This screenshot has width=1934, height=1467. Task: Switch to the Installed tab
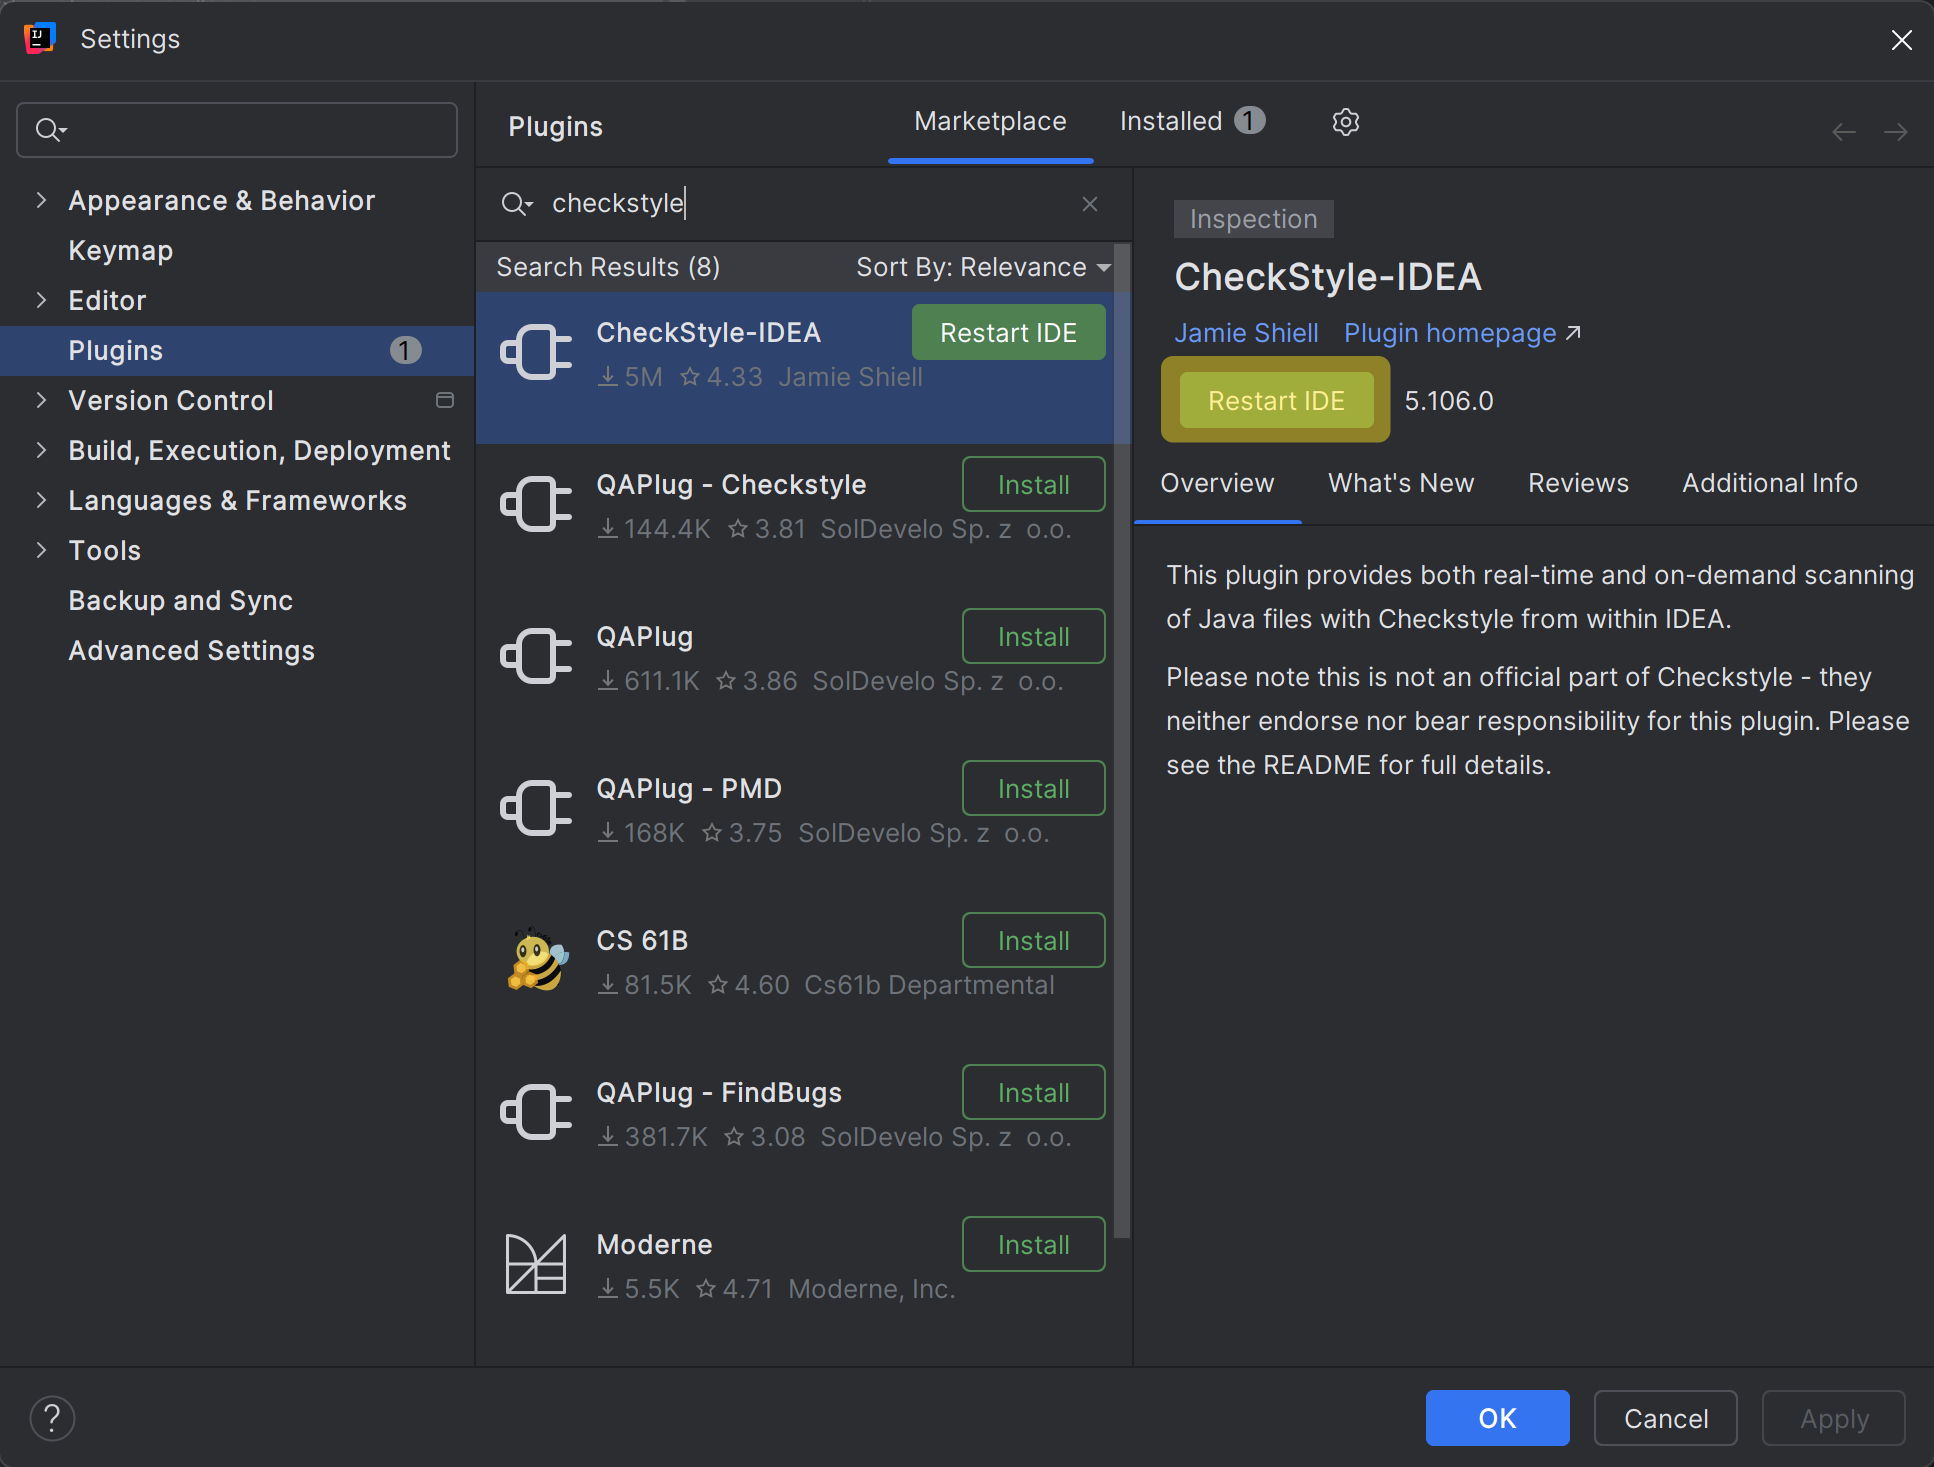pos(1192,122)
